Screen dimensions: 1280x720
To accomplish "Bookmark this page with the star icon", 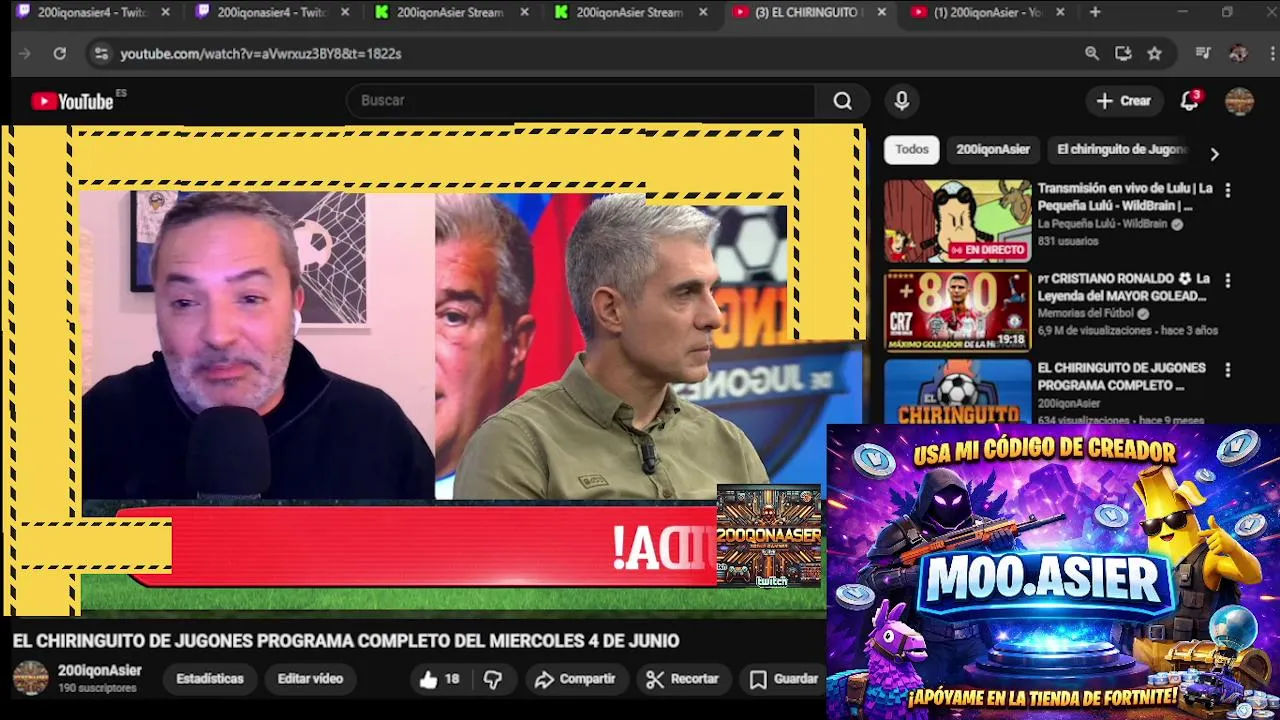I will [x=1155, y=54].
